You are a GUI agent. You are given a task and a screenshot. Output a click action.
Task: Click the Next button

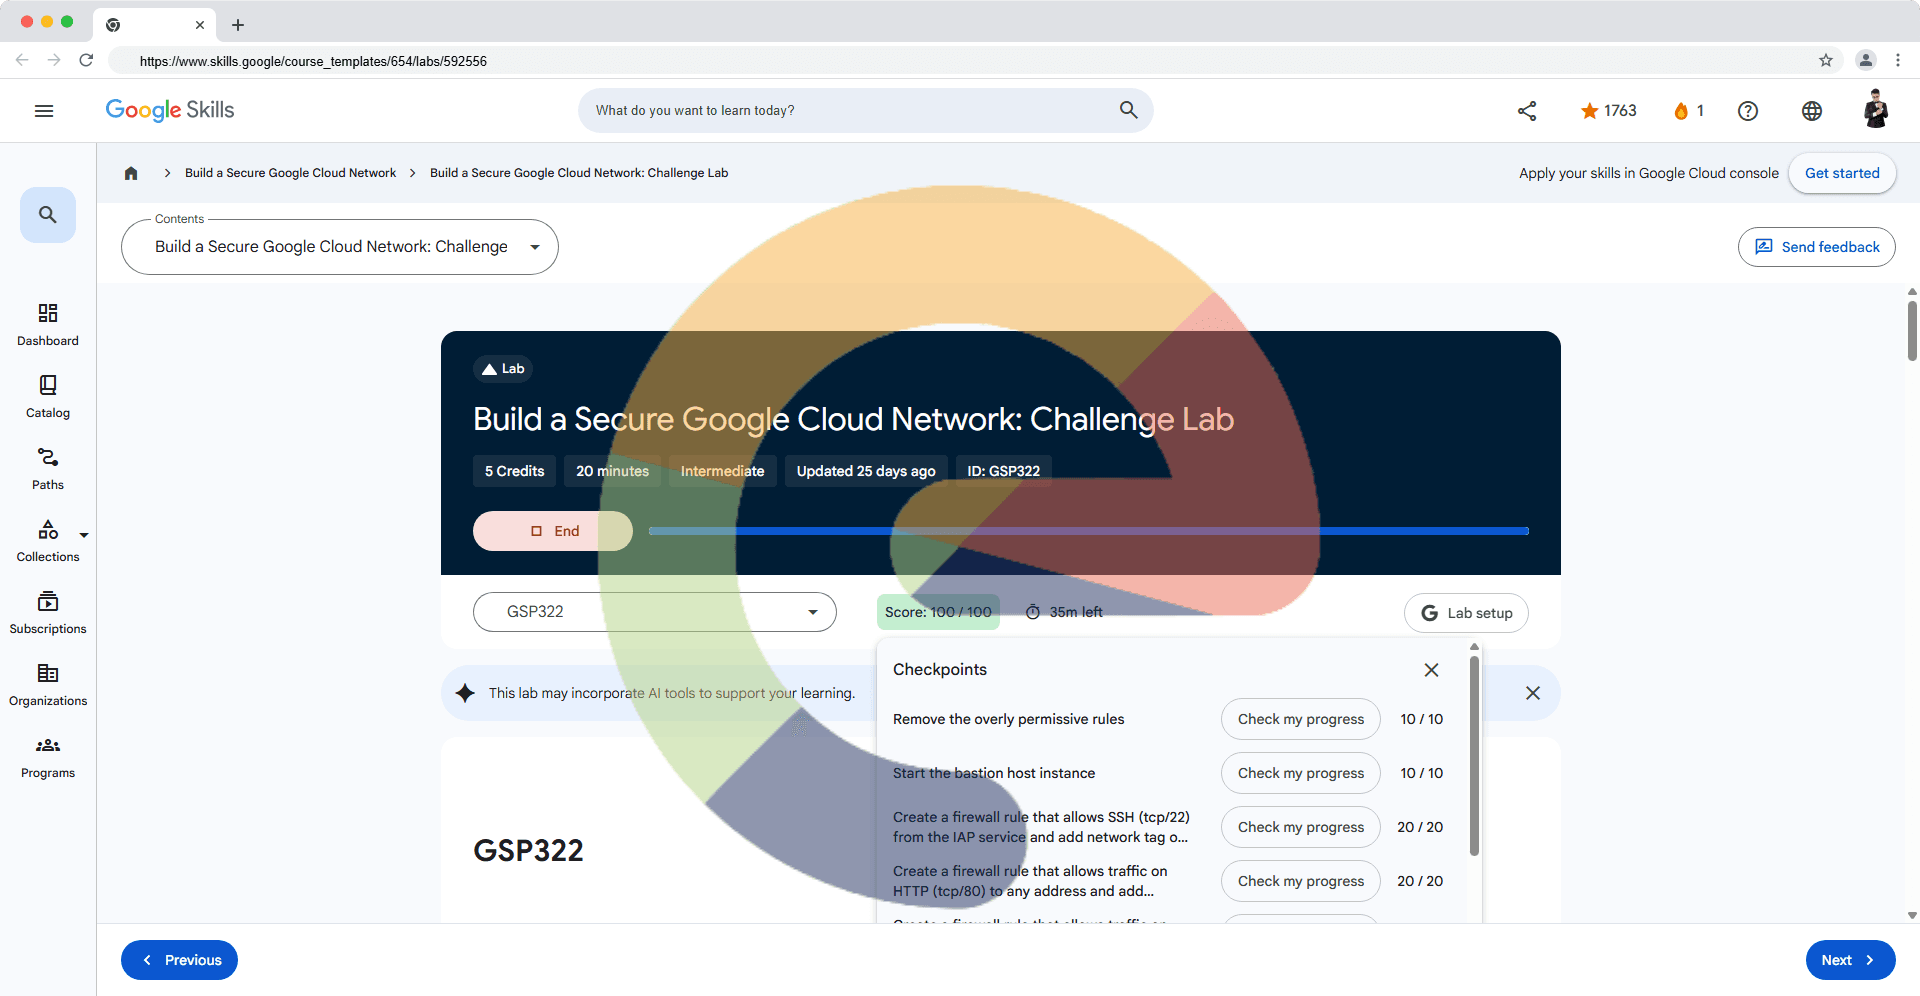click(1851, 960)
